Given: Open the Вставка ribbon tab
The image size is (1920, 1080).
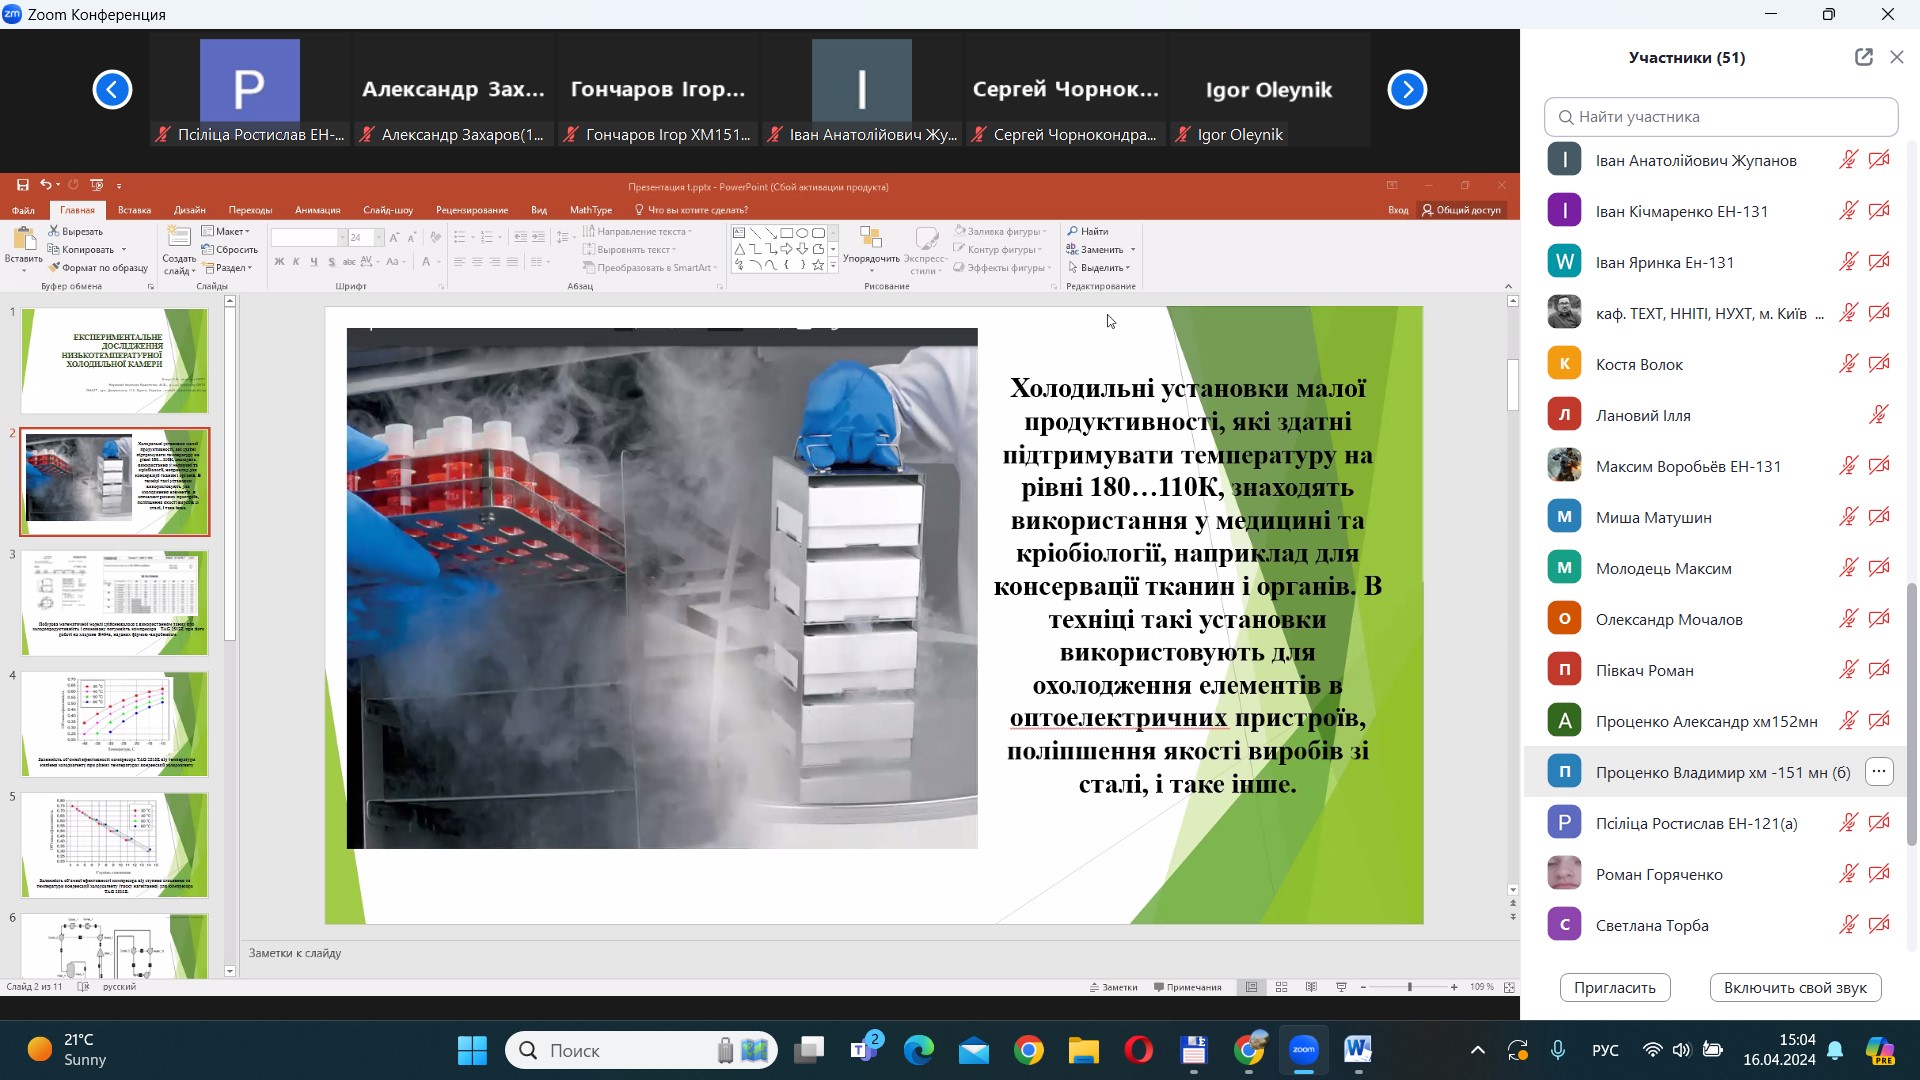Looking at the screenshot, I should click(134, 210).
